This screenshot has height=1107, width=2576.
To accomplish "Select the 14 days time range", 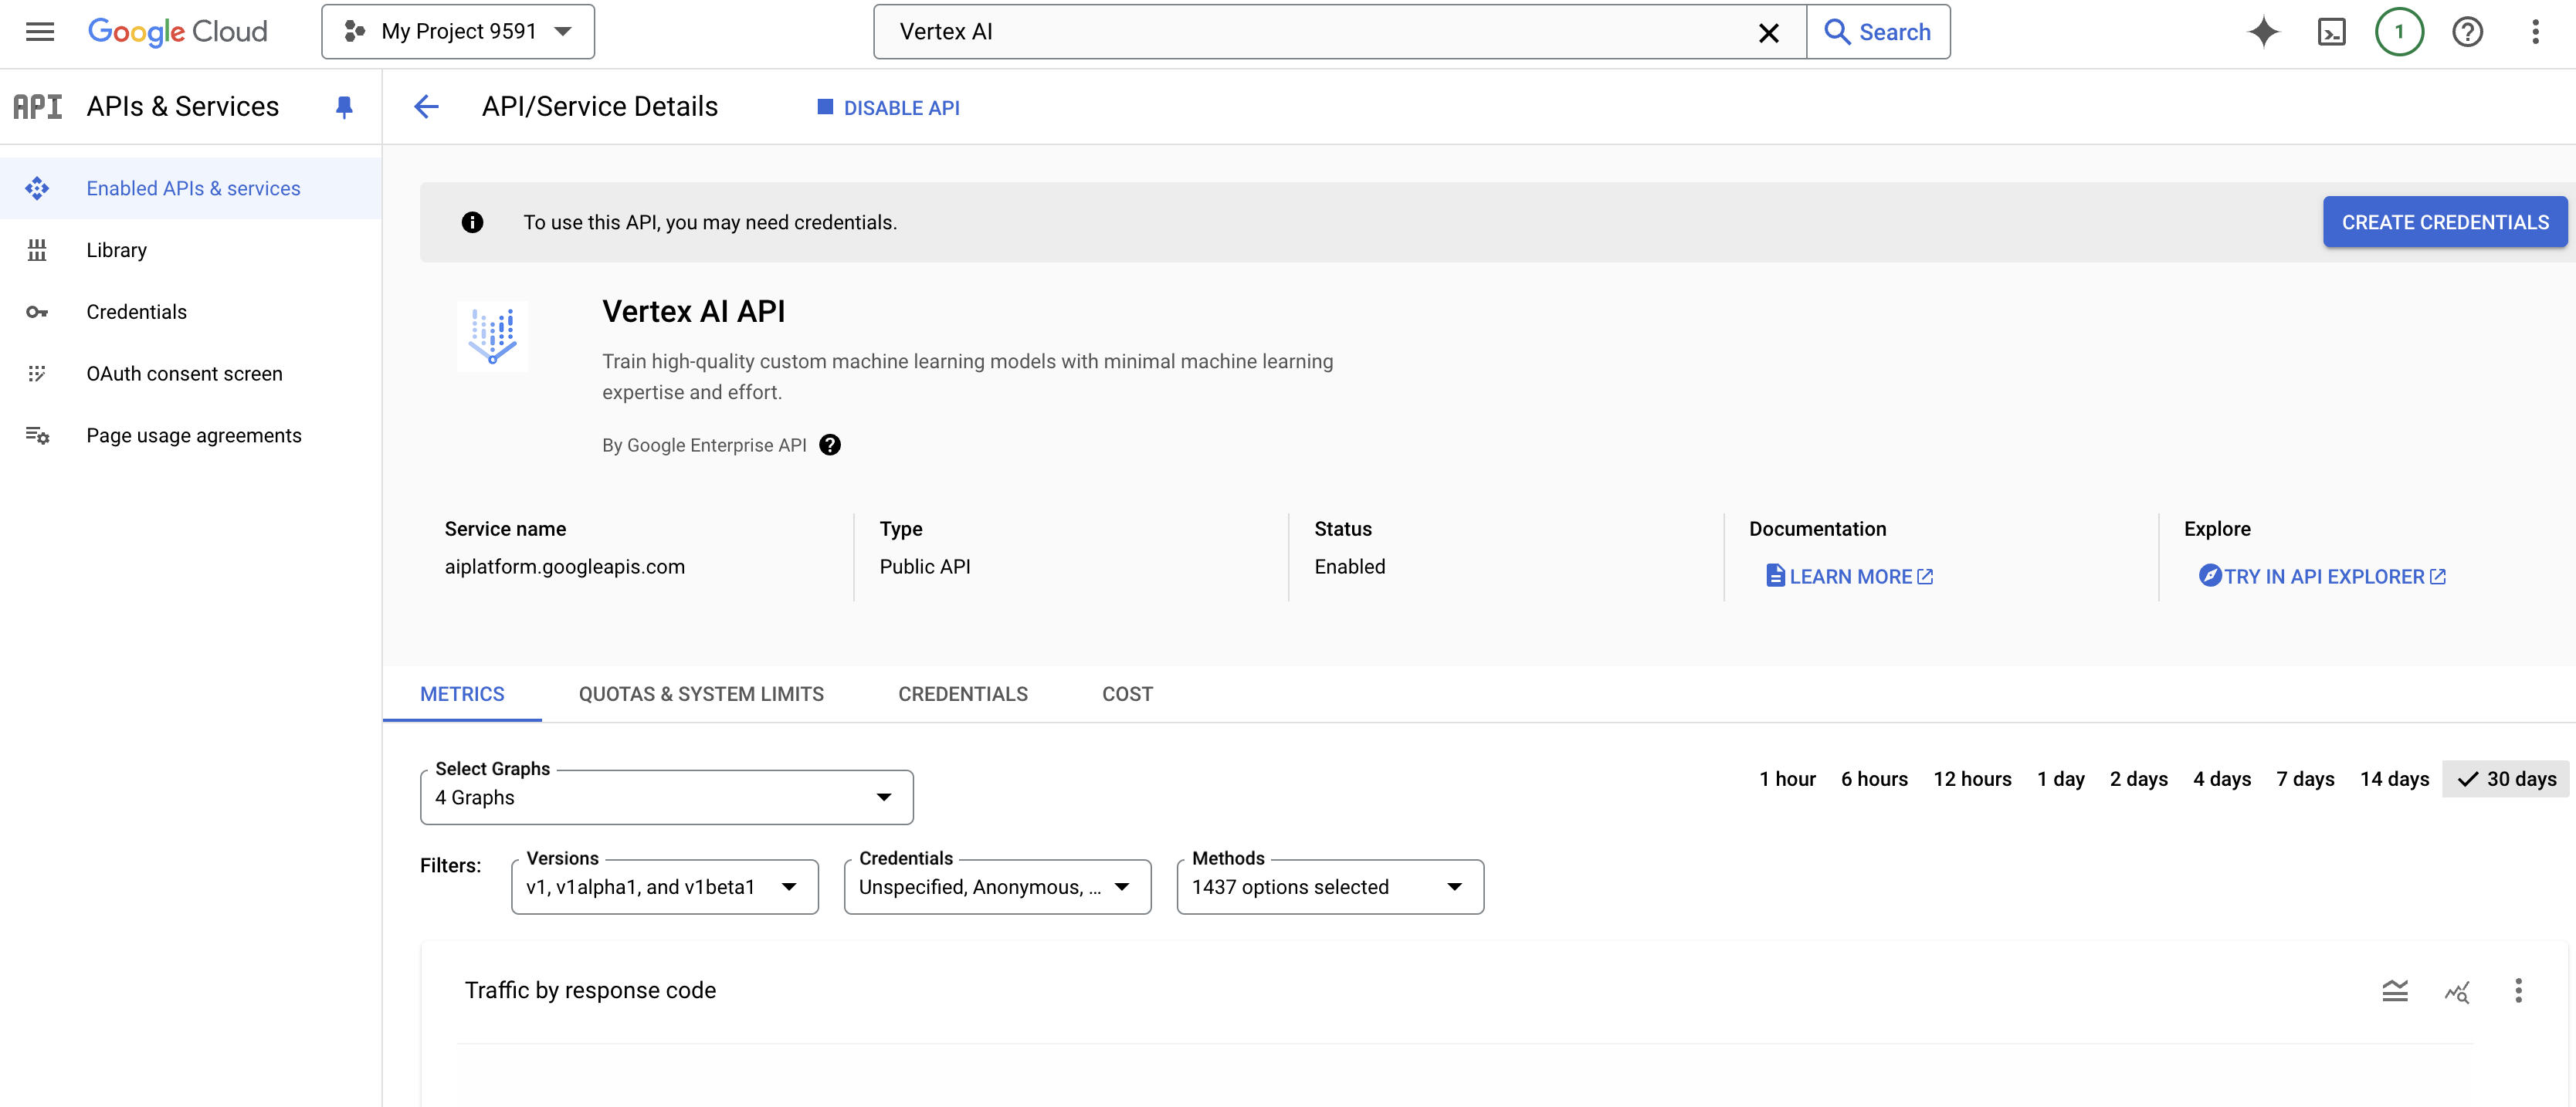I will tap(2394, 779).
